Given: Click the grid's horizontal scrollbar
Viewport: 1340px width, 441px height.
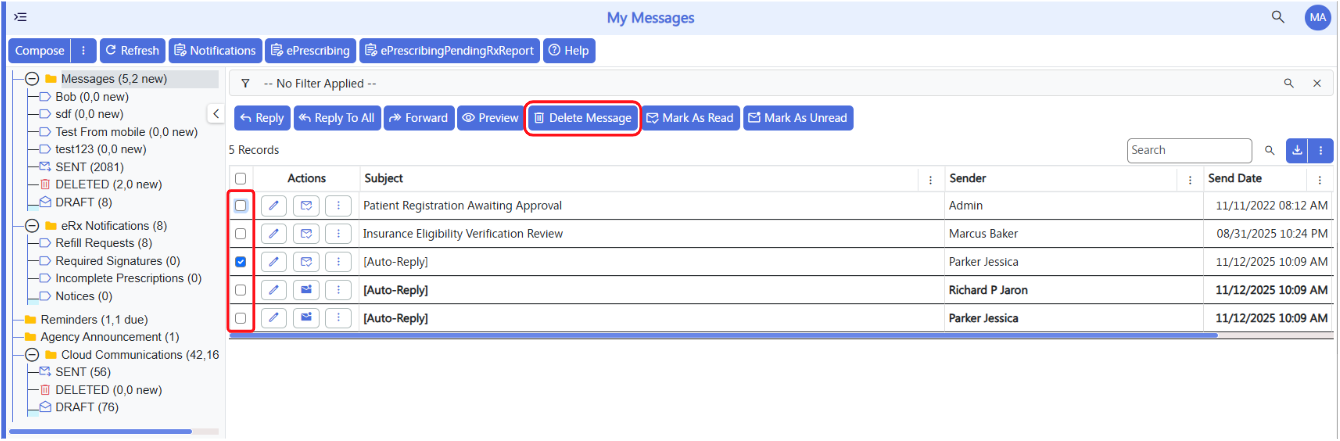Looking at the screenshot, I should point(724,336).
